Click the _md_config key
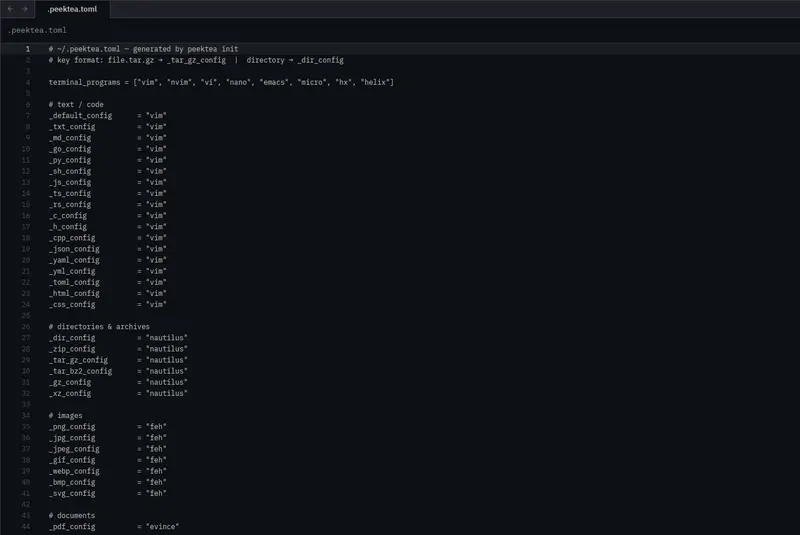 (70, 138)
